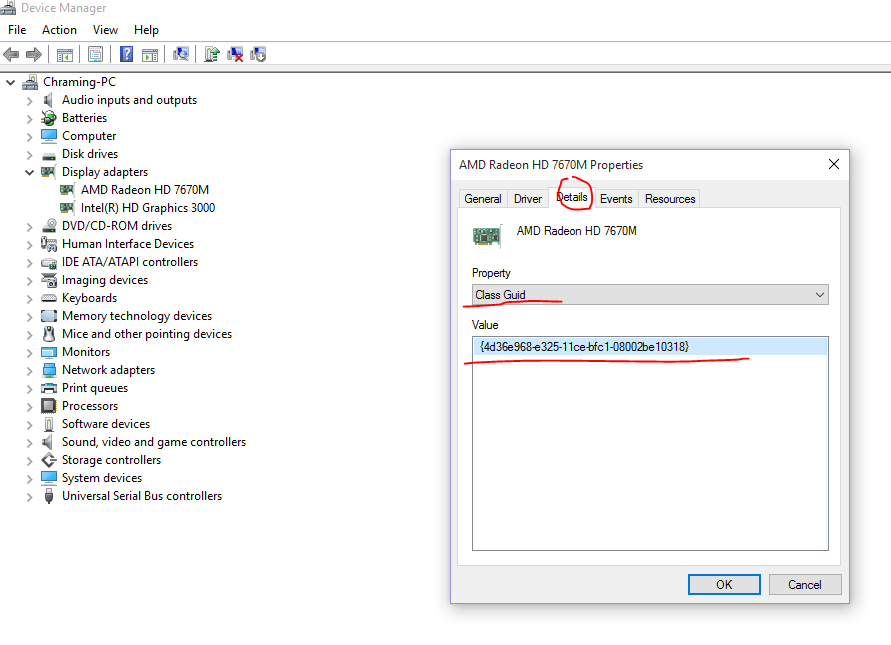
Task: Collapse the Charming-PC root node
Action: pyautogui.click(x=11, y=82)
